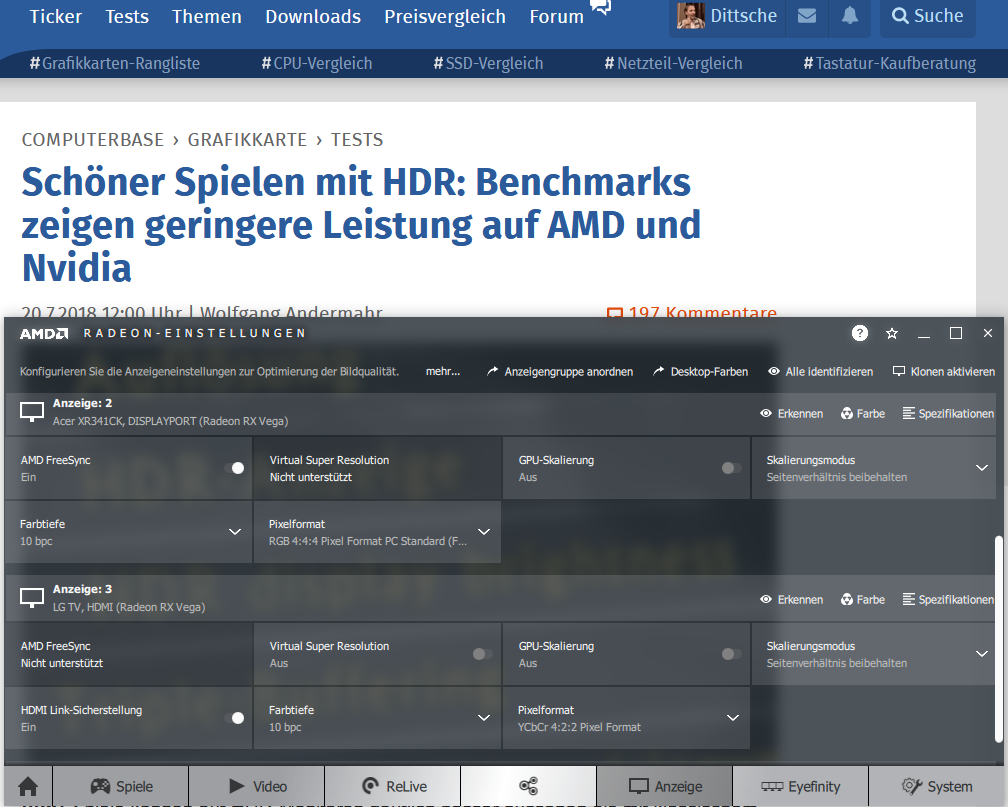
Task: Click the Anzeige 2 monitor icon
Action: [32, 412]
